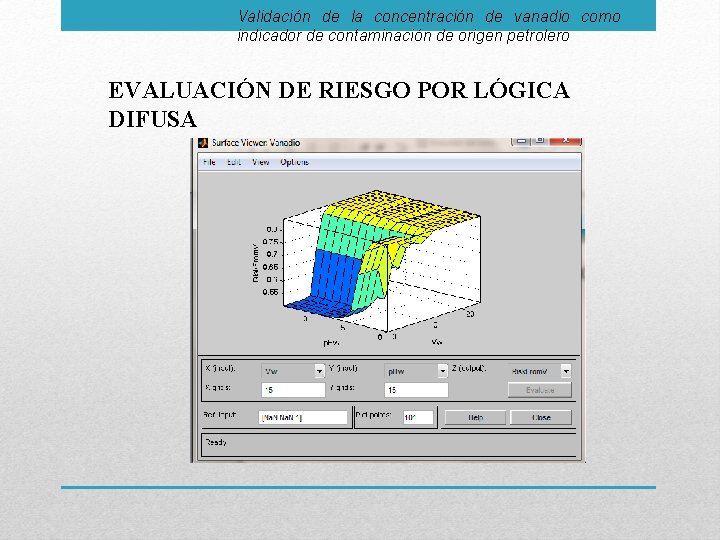Open the Edit menu

[234, 162]
